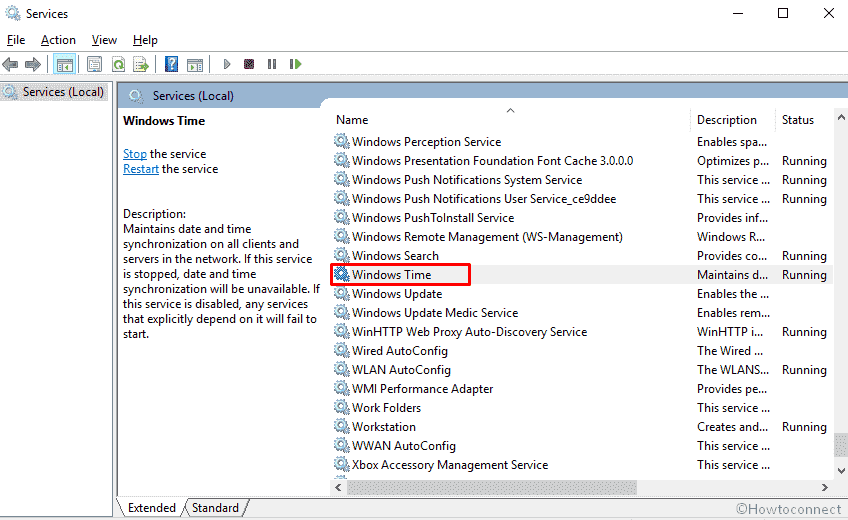The image size is (848, 520).
Task: Open the Help menu
Action: tap(145, 40)
